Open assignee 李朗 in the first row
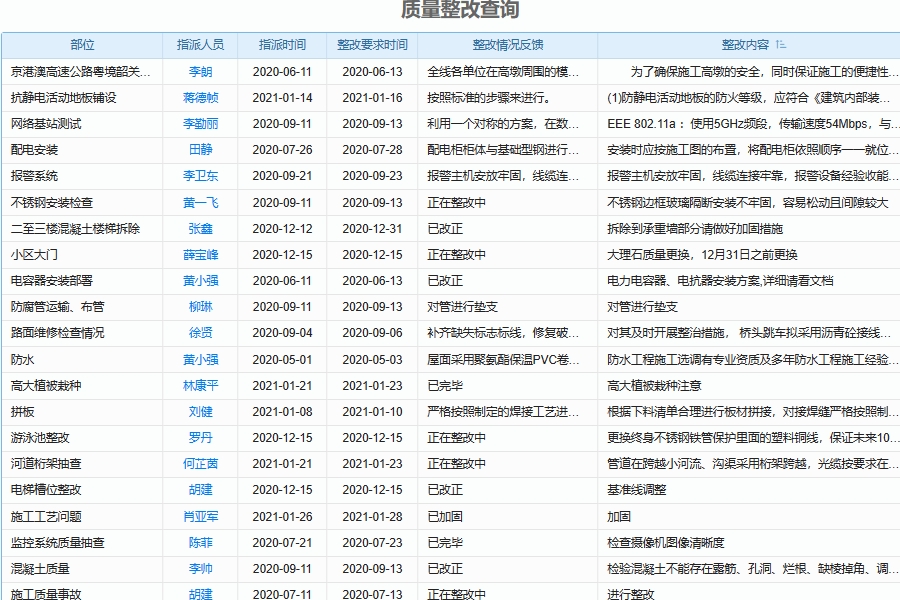 (199, 71)
